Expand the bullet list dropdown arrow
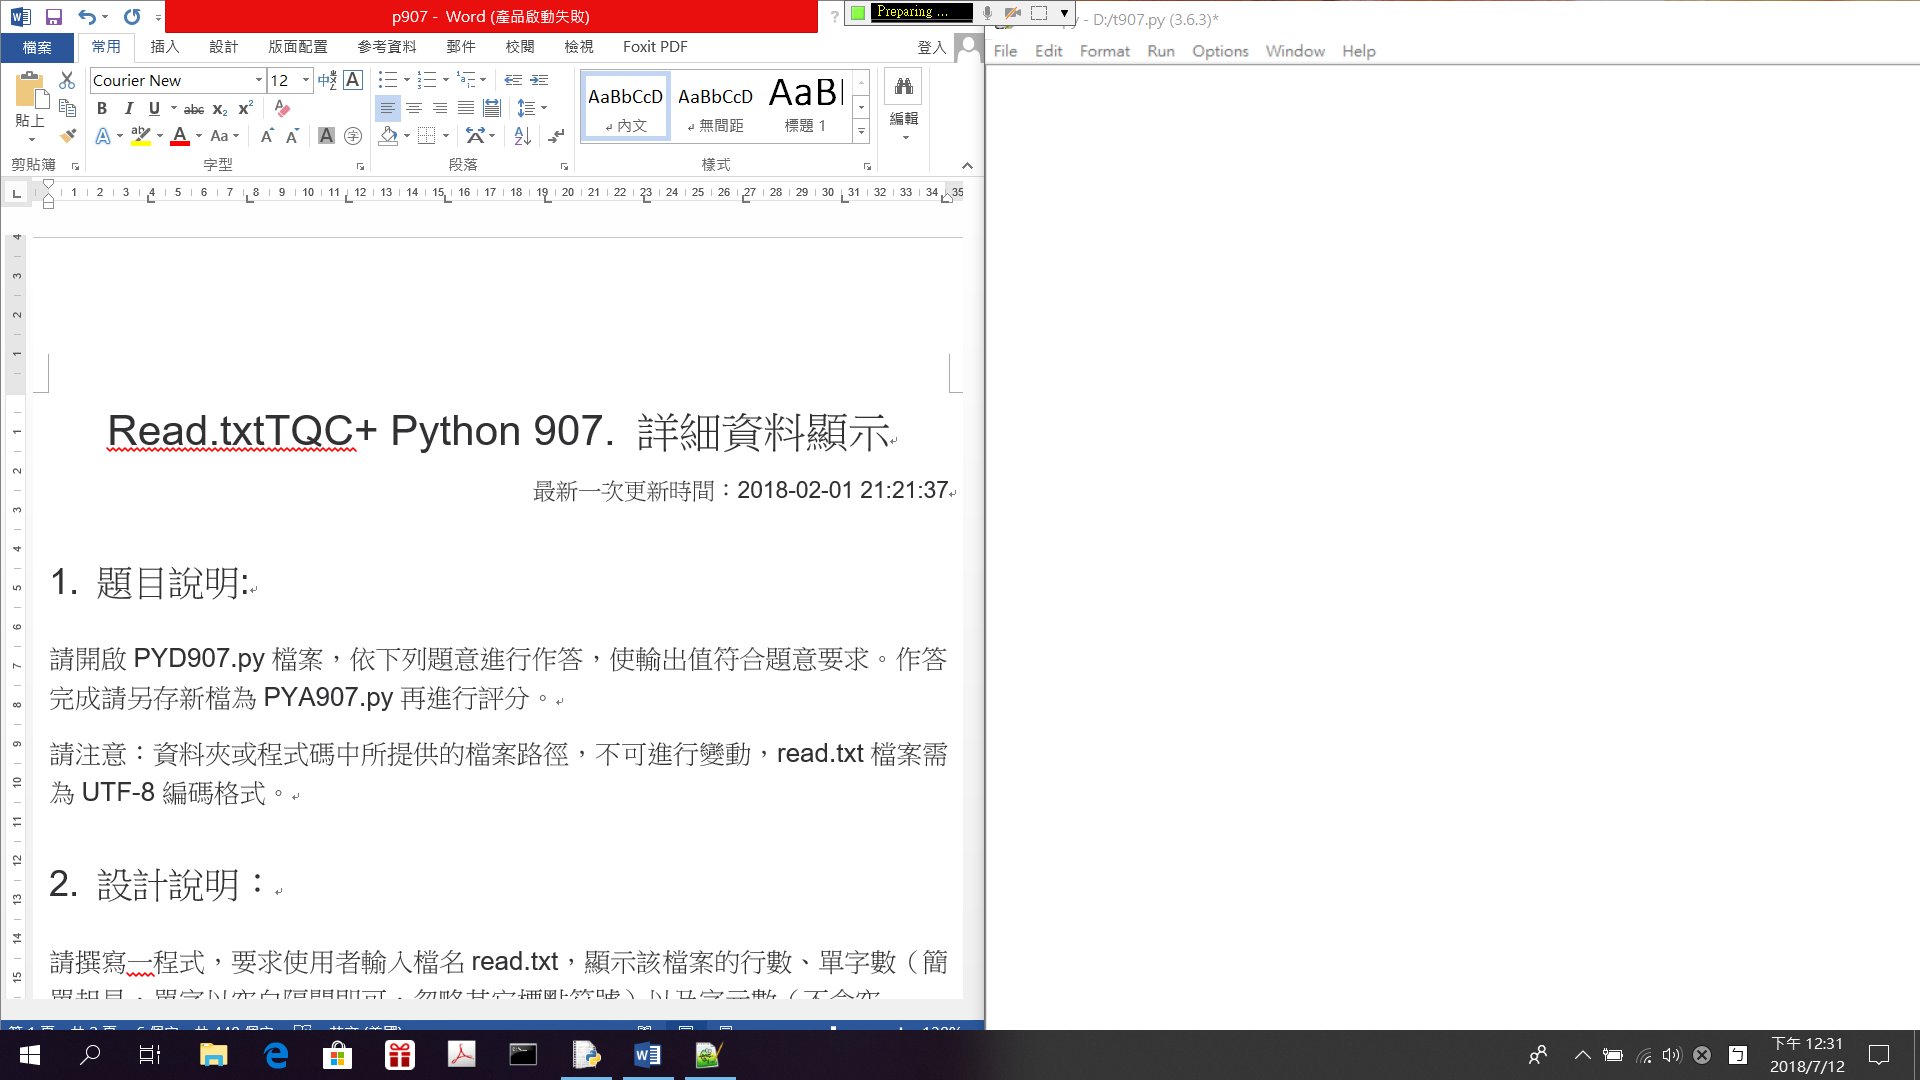1920x1080 pixels. pyautogui.click(x=407, y=80)
